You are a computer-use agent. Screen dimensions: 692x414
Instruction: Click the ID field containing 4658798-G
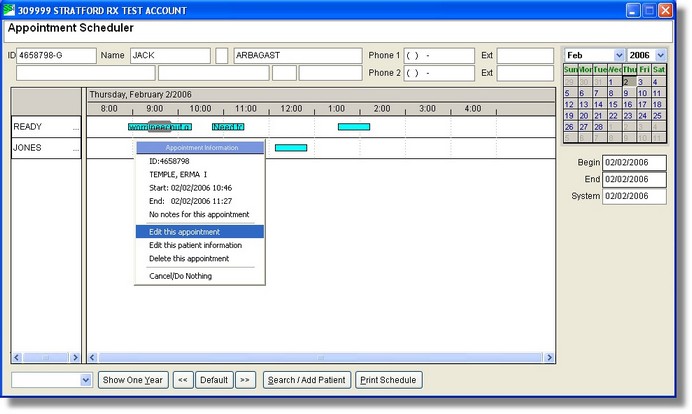pyautogui.click(x=56, y=56)
